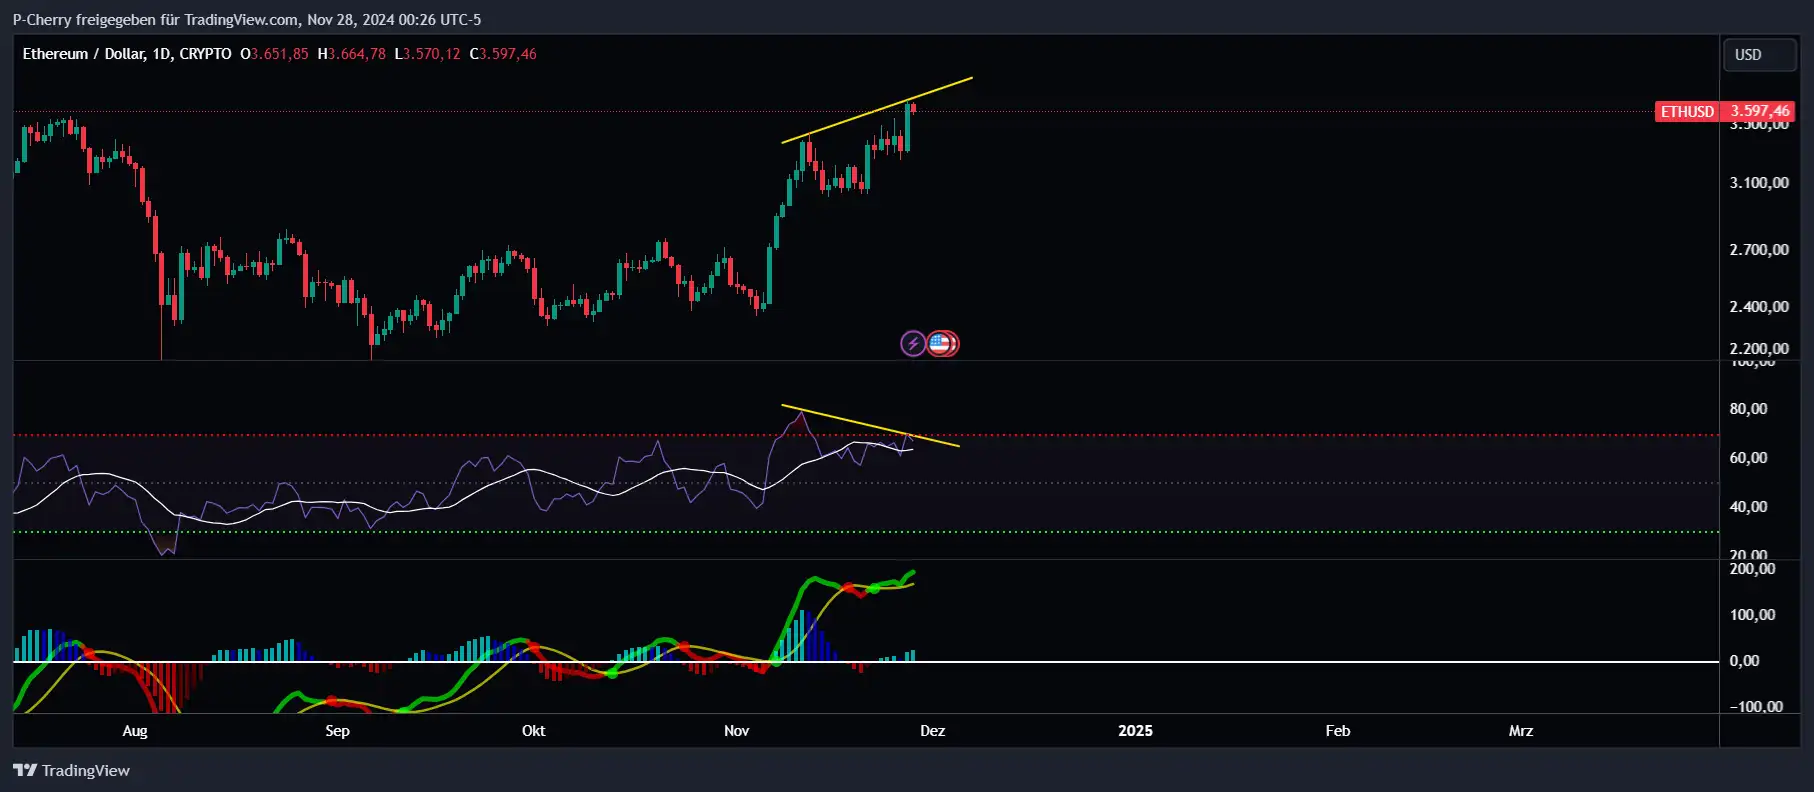Image resolution: width=1814 pixels, height=792 pixels.
Task: Click the 40,00 RSI axis label
Action: pyautogui.click(x=1748, y=507)
